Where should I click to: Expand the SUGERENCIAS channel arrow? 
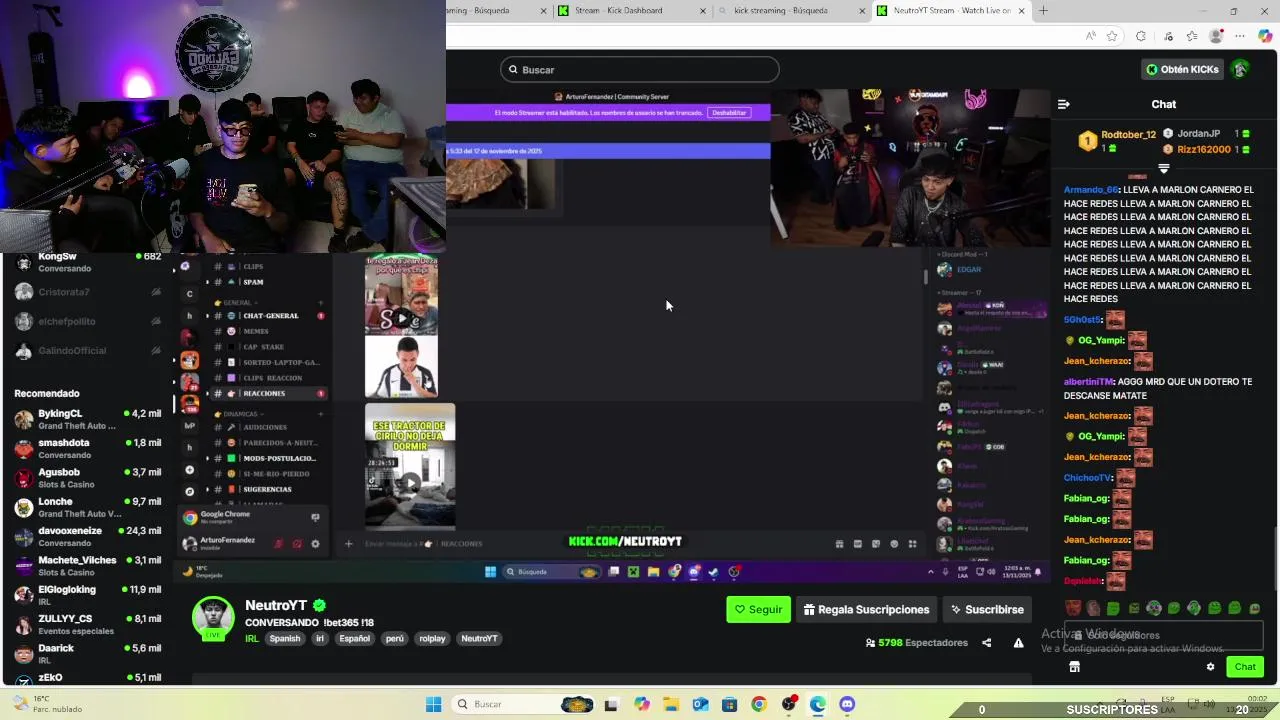(208, 489)
